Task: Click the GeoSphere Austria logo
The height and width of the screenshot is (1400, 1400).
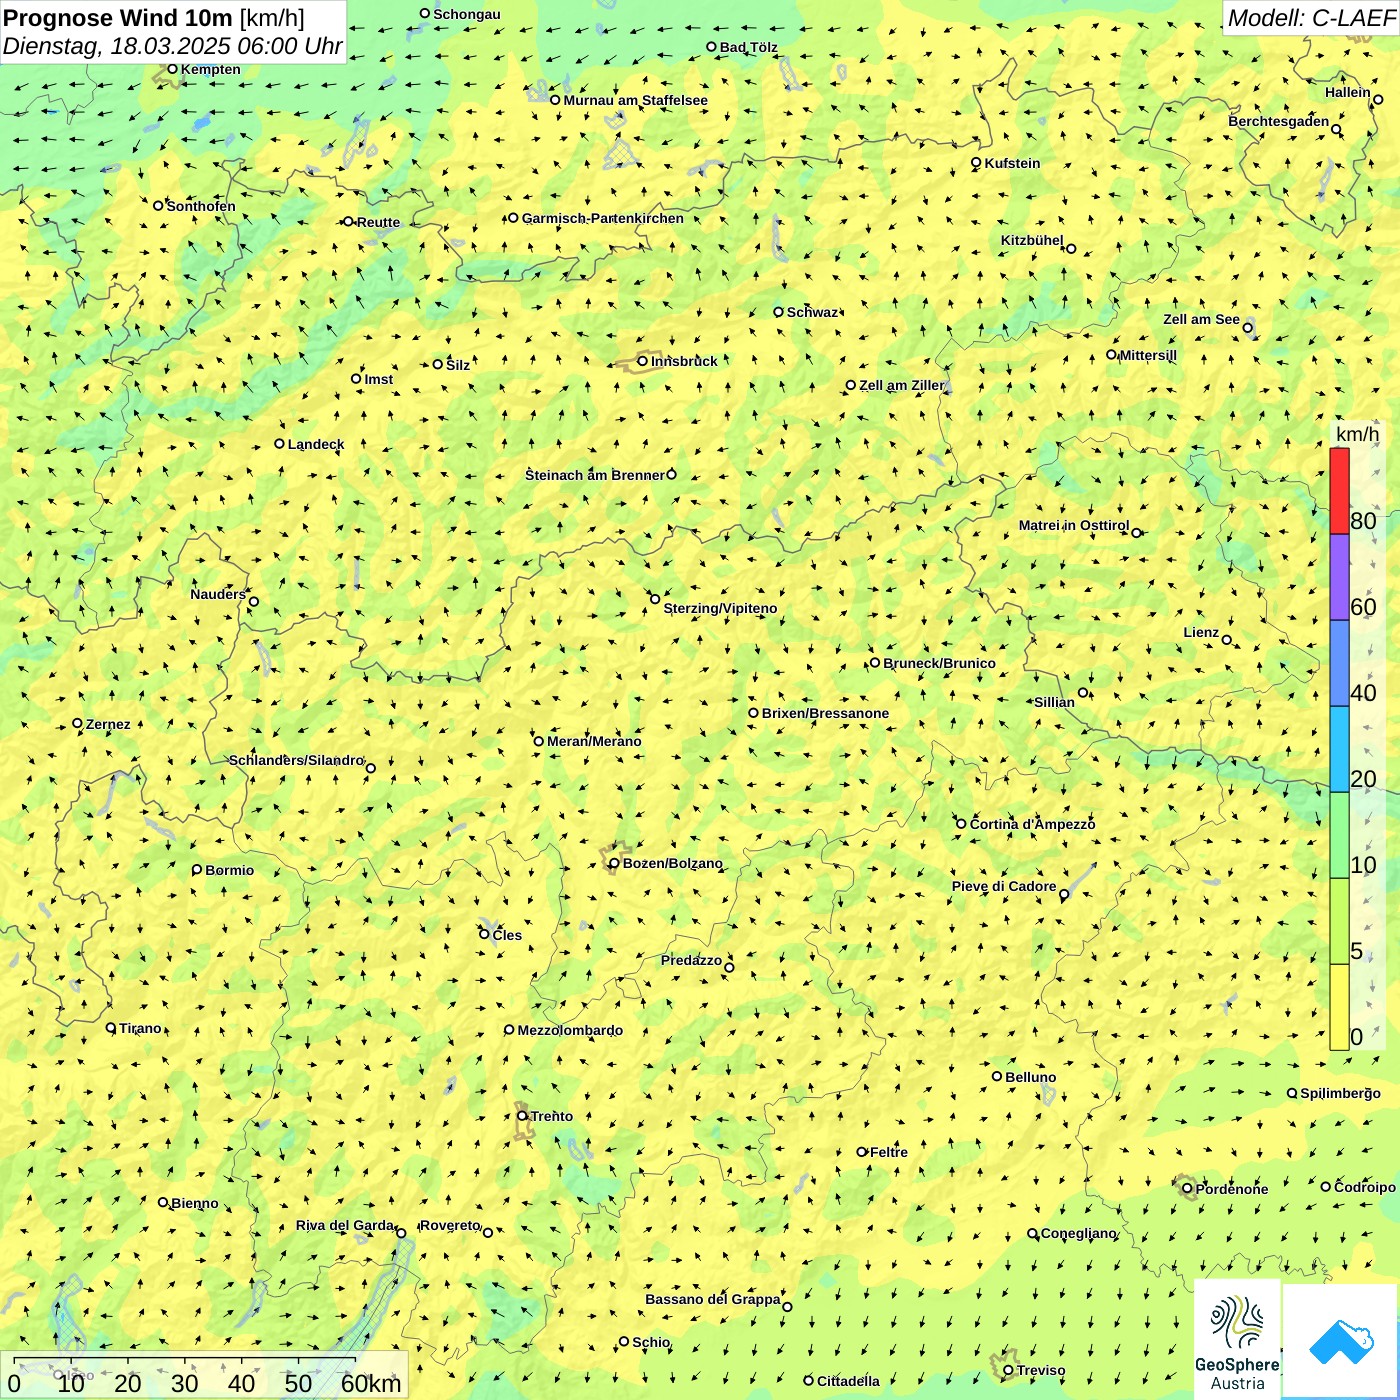Action: [x=1237, y=1338]
